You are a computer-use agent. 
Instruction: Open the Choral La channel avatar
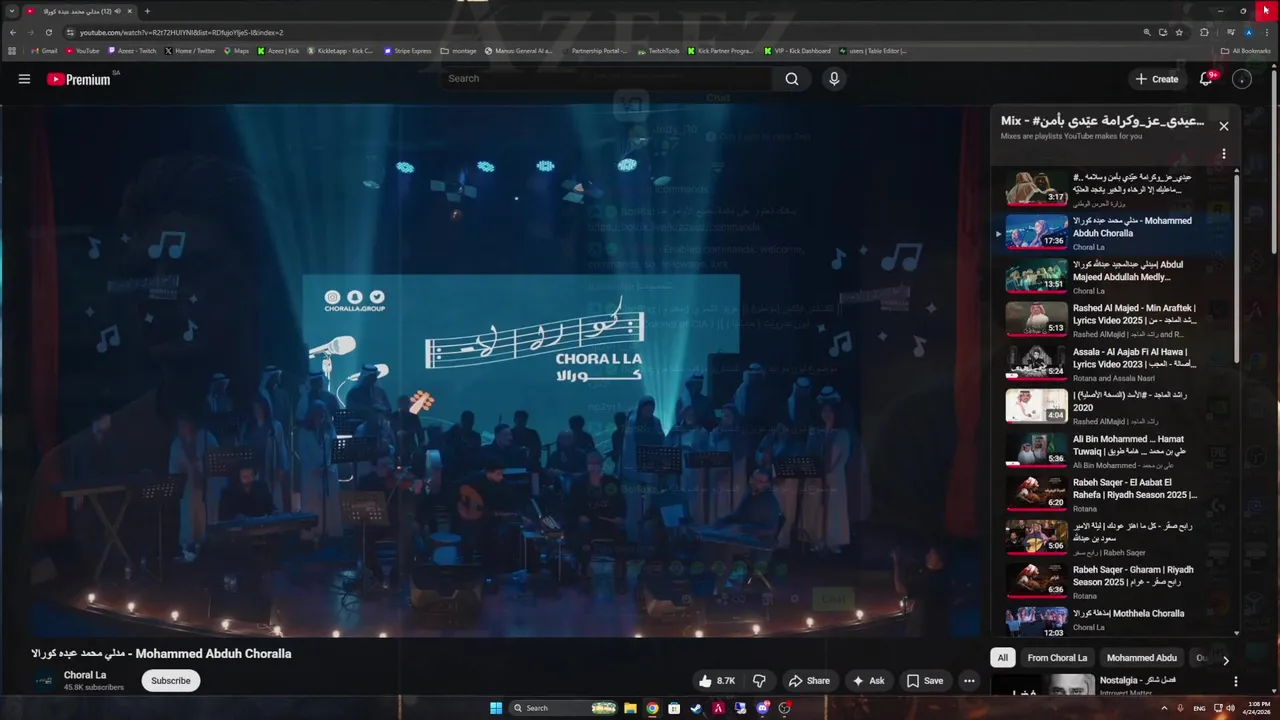pyautogui.click(x=44, y=681)
